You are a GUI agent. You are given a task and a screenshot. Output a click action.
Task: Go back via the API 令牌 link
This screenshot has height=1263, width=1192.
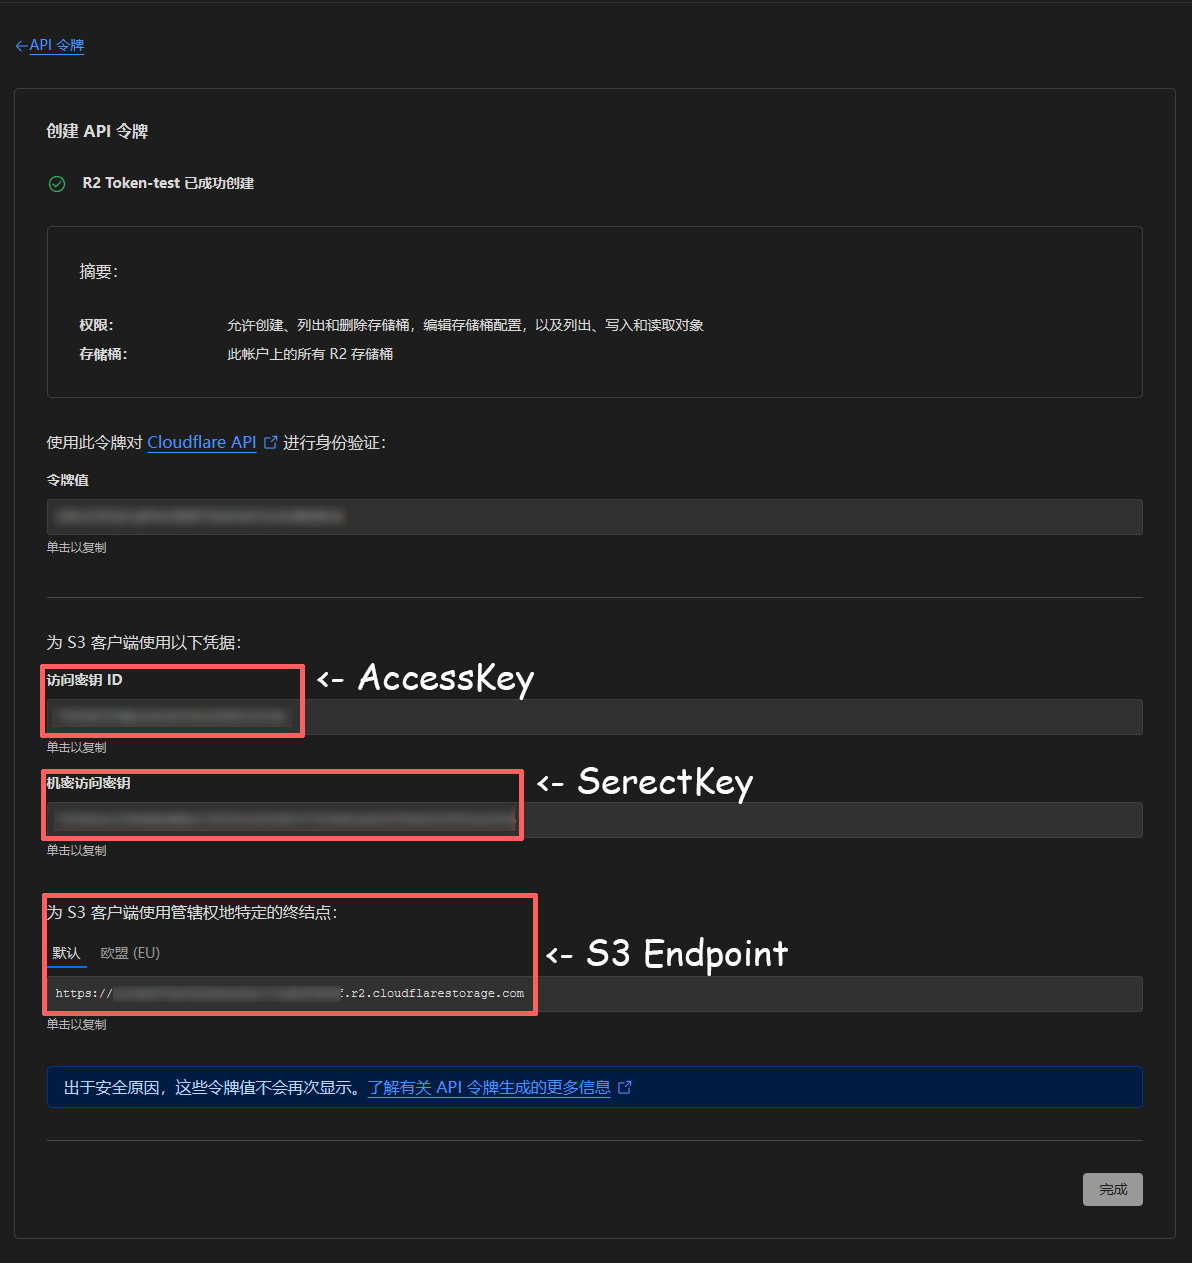pyautogui.click(x=57, y=46)
